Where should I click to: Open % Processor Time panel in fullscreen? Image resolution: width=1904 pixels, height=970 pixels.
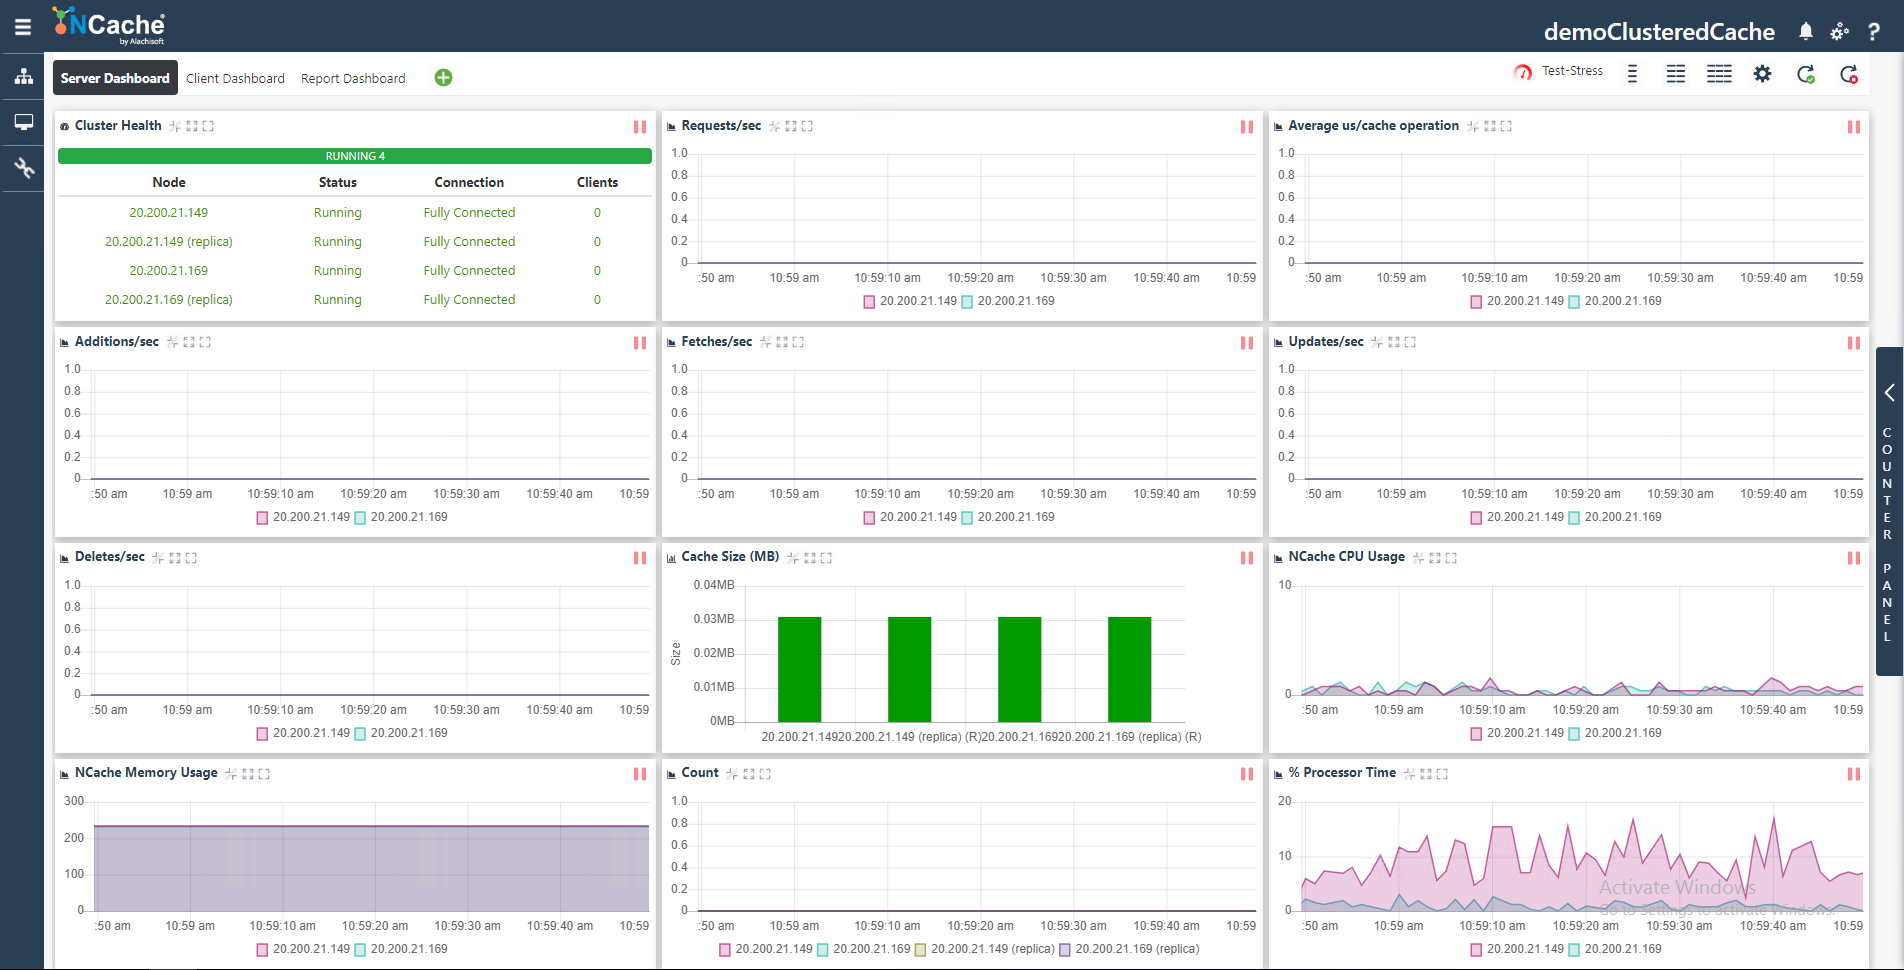(1442, 774)
